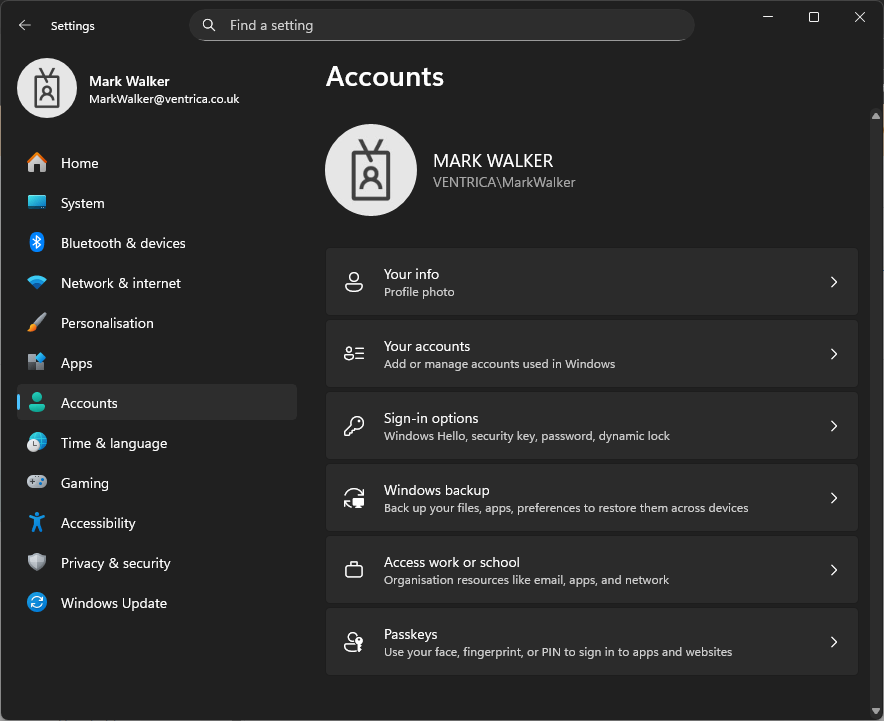Viewport: 884px width, 721px height.
Task: Open Passkeys using its chevron arrow
Action: pos(833,642)
